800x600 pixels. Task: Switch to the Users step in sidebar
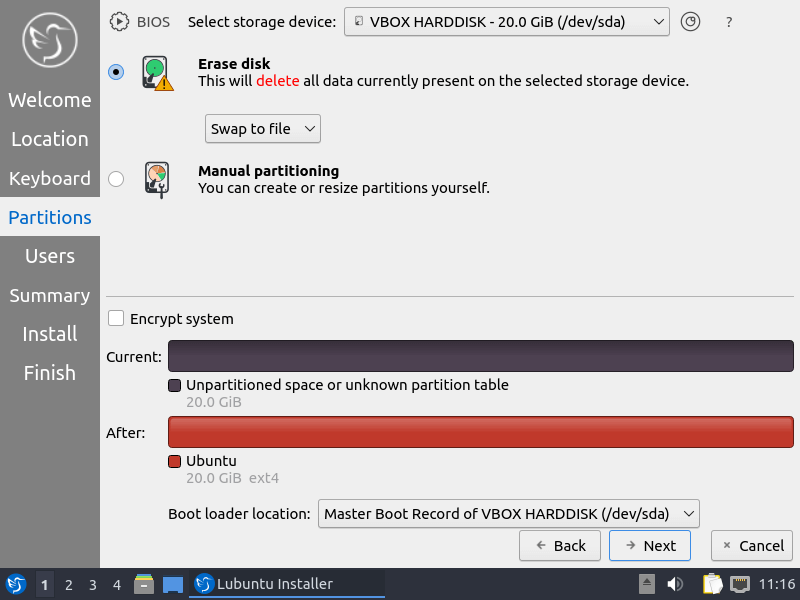(50, 256)
